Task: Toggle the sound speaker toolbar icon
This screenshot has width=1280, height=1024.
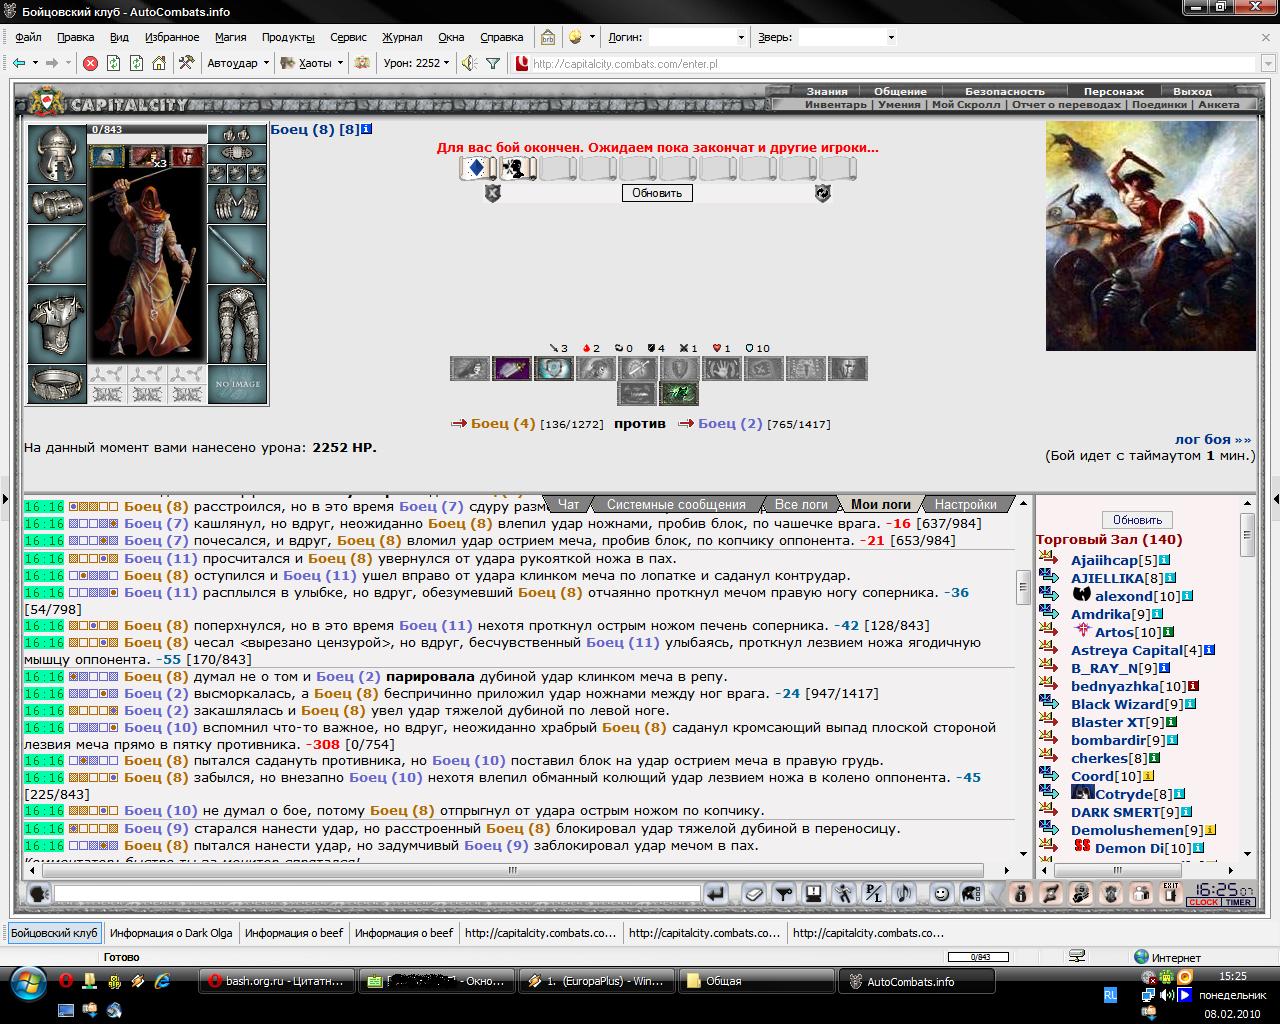Action: click(x=467, y=63)
